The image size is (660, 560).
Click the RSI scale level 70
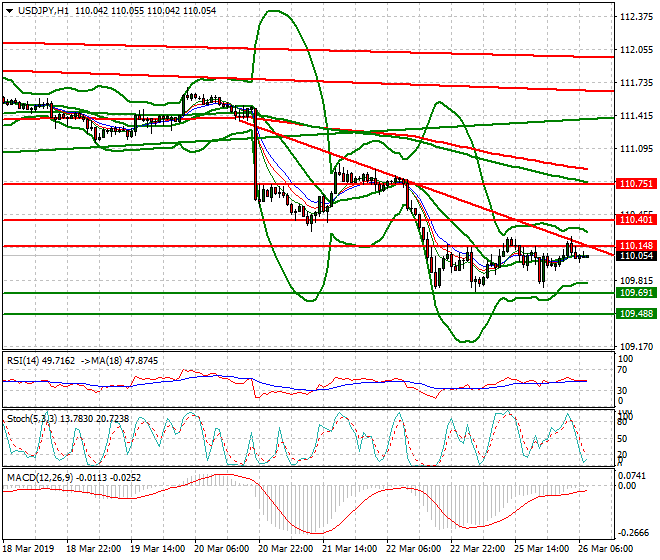click(622, 370)
